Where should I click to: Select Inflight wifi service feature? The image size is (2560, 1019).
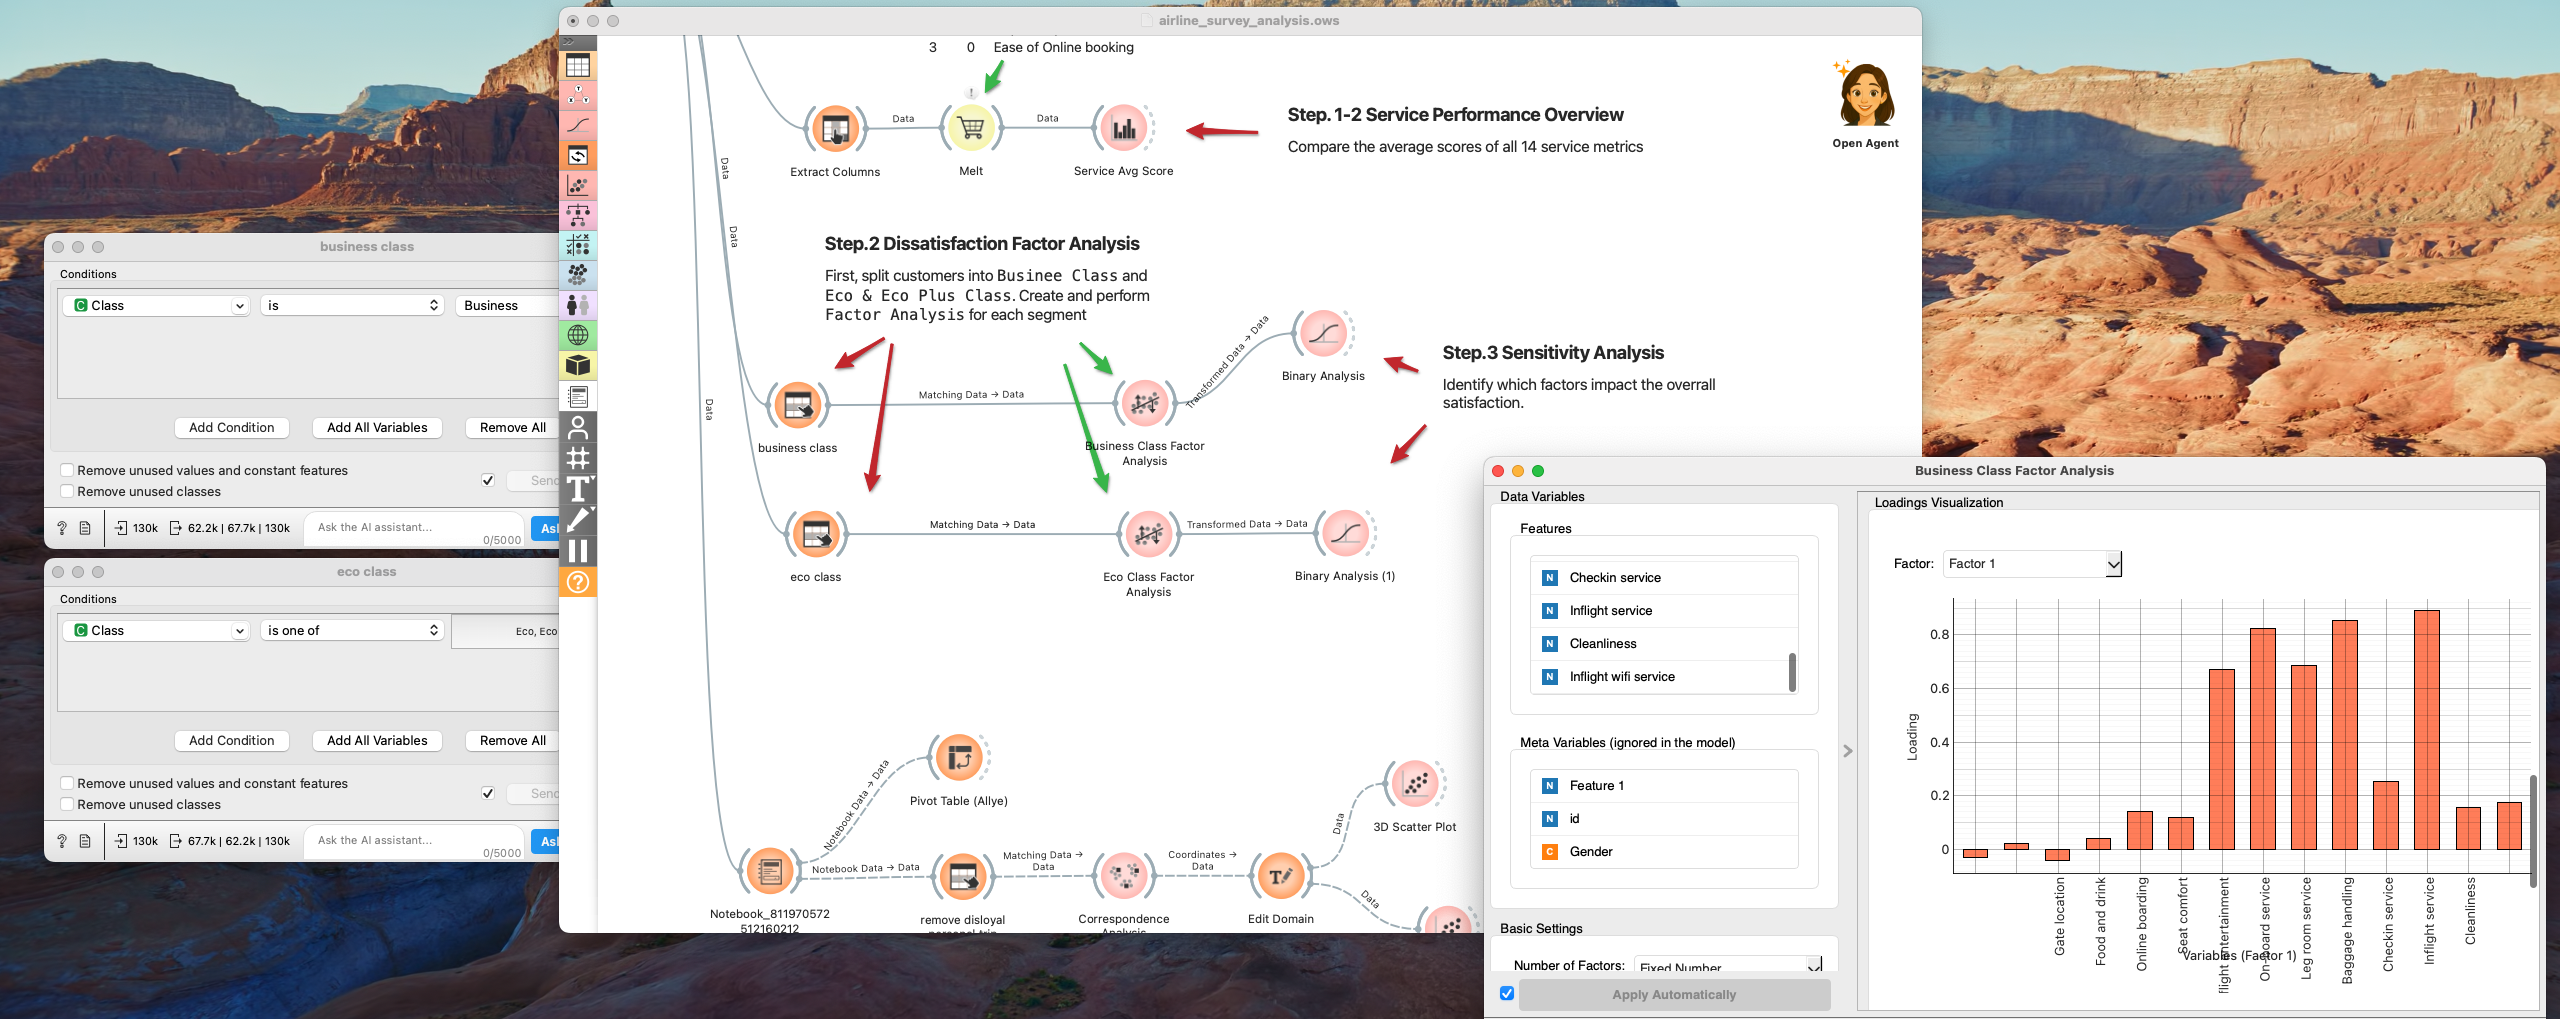tap(1621, 677)
